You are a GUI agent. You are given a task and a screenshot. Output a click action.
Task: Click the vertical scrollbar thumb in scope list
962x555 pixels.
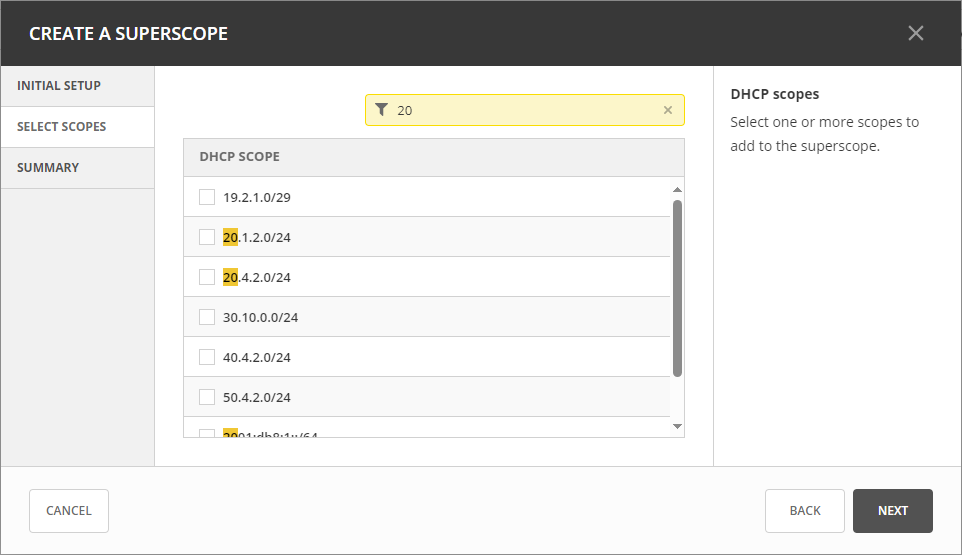(x=677, y=288)
